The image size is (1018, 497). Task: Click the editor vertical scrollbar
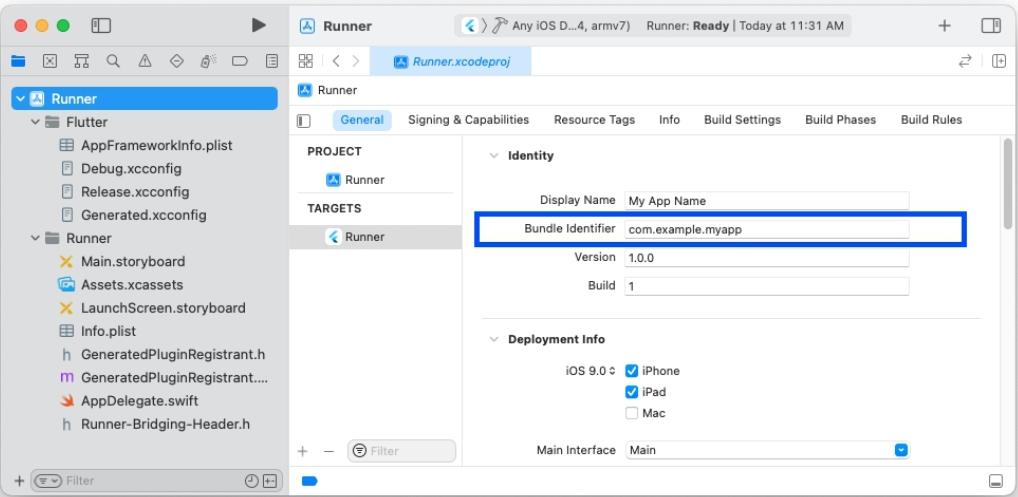1007,183
